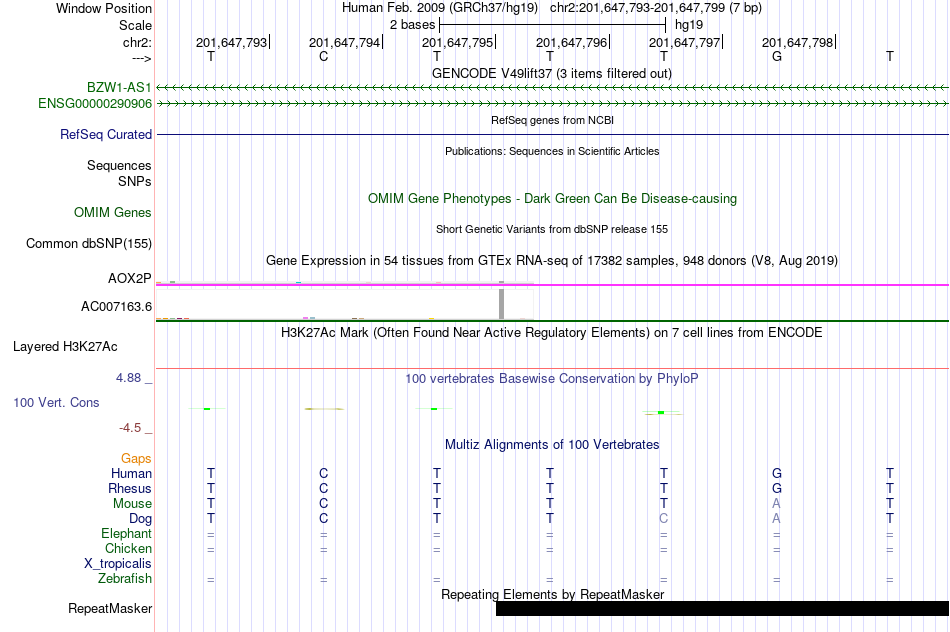Click the hg19 scale label
950x632 pixels.
pyautogui.click(x=689, y=25)
